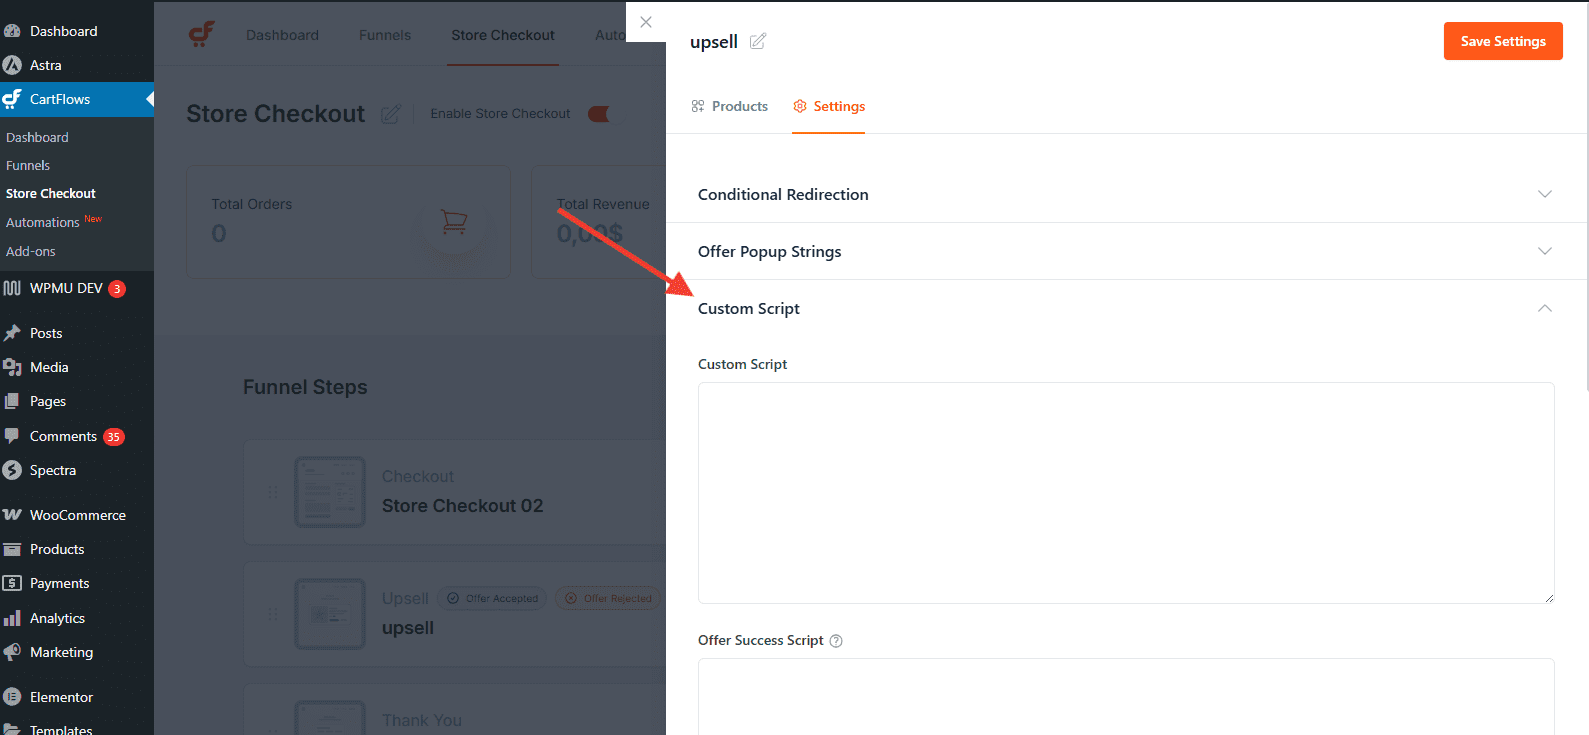Switch to the Products tab in panel
This screenshot has height=735, width=1589.
click(x=730, y=106)
